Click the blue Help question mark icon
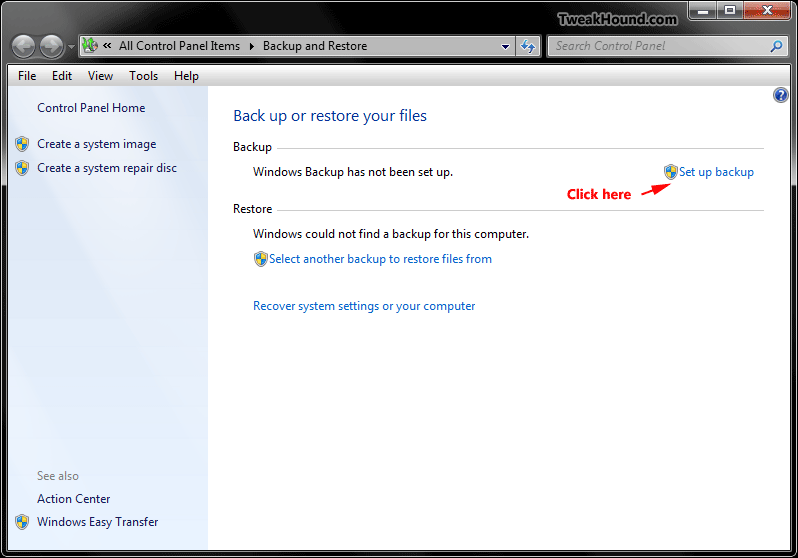This screenshot has width=798, height=558. [780, 95]
